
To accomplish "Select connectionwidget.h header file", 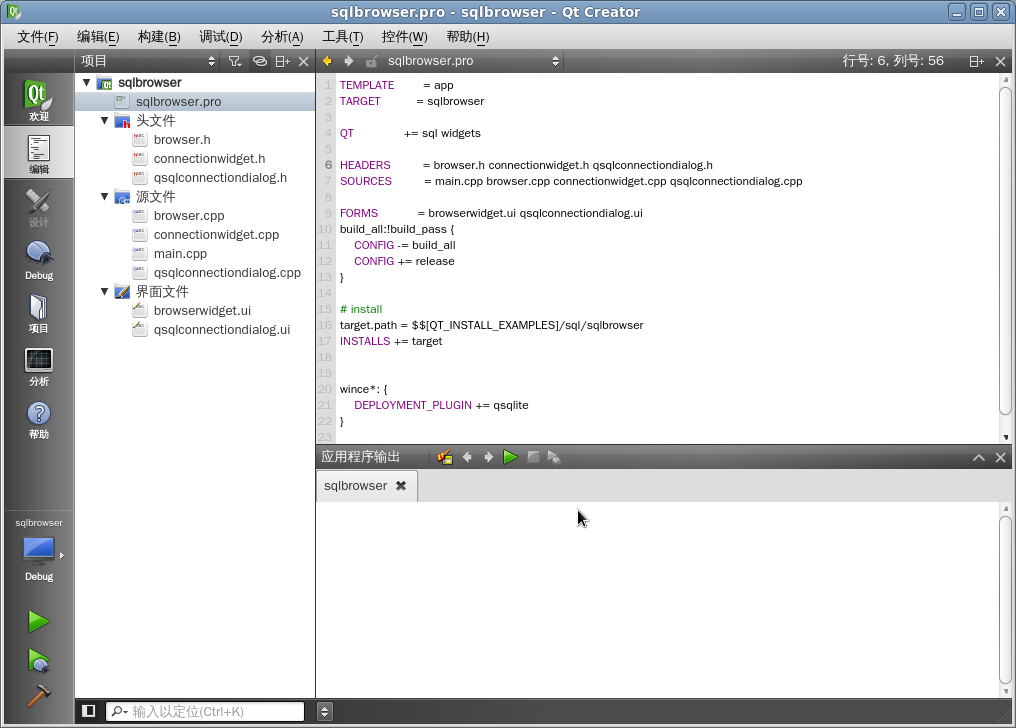I will 209,159.
